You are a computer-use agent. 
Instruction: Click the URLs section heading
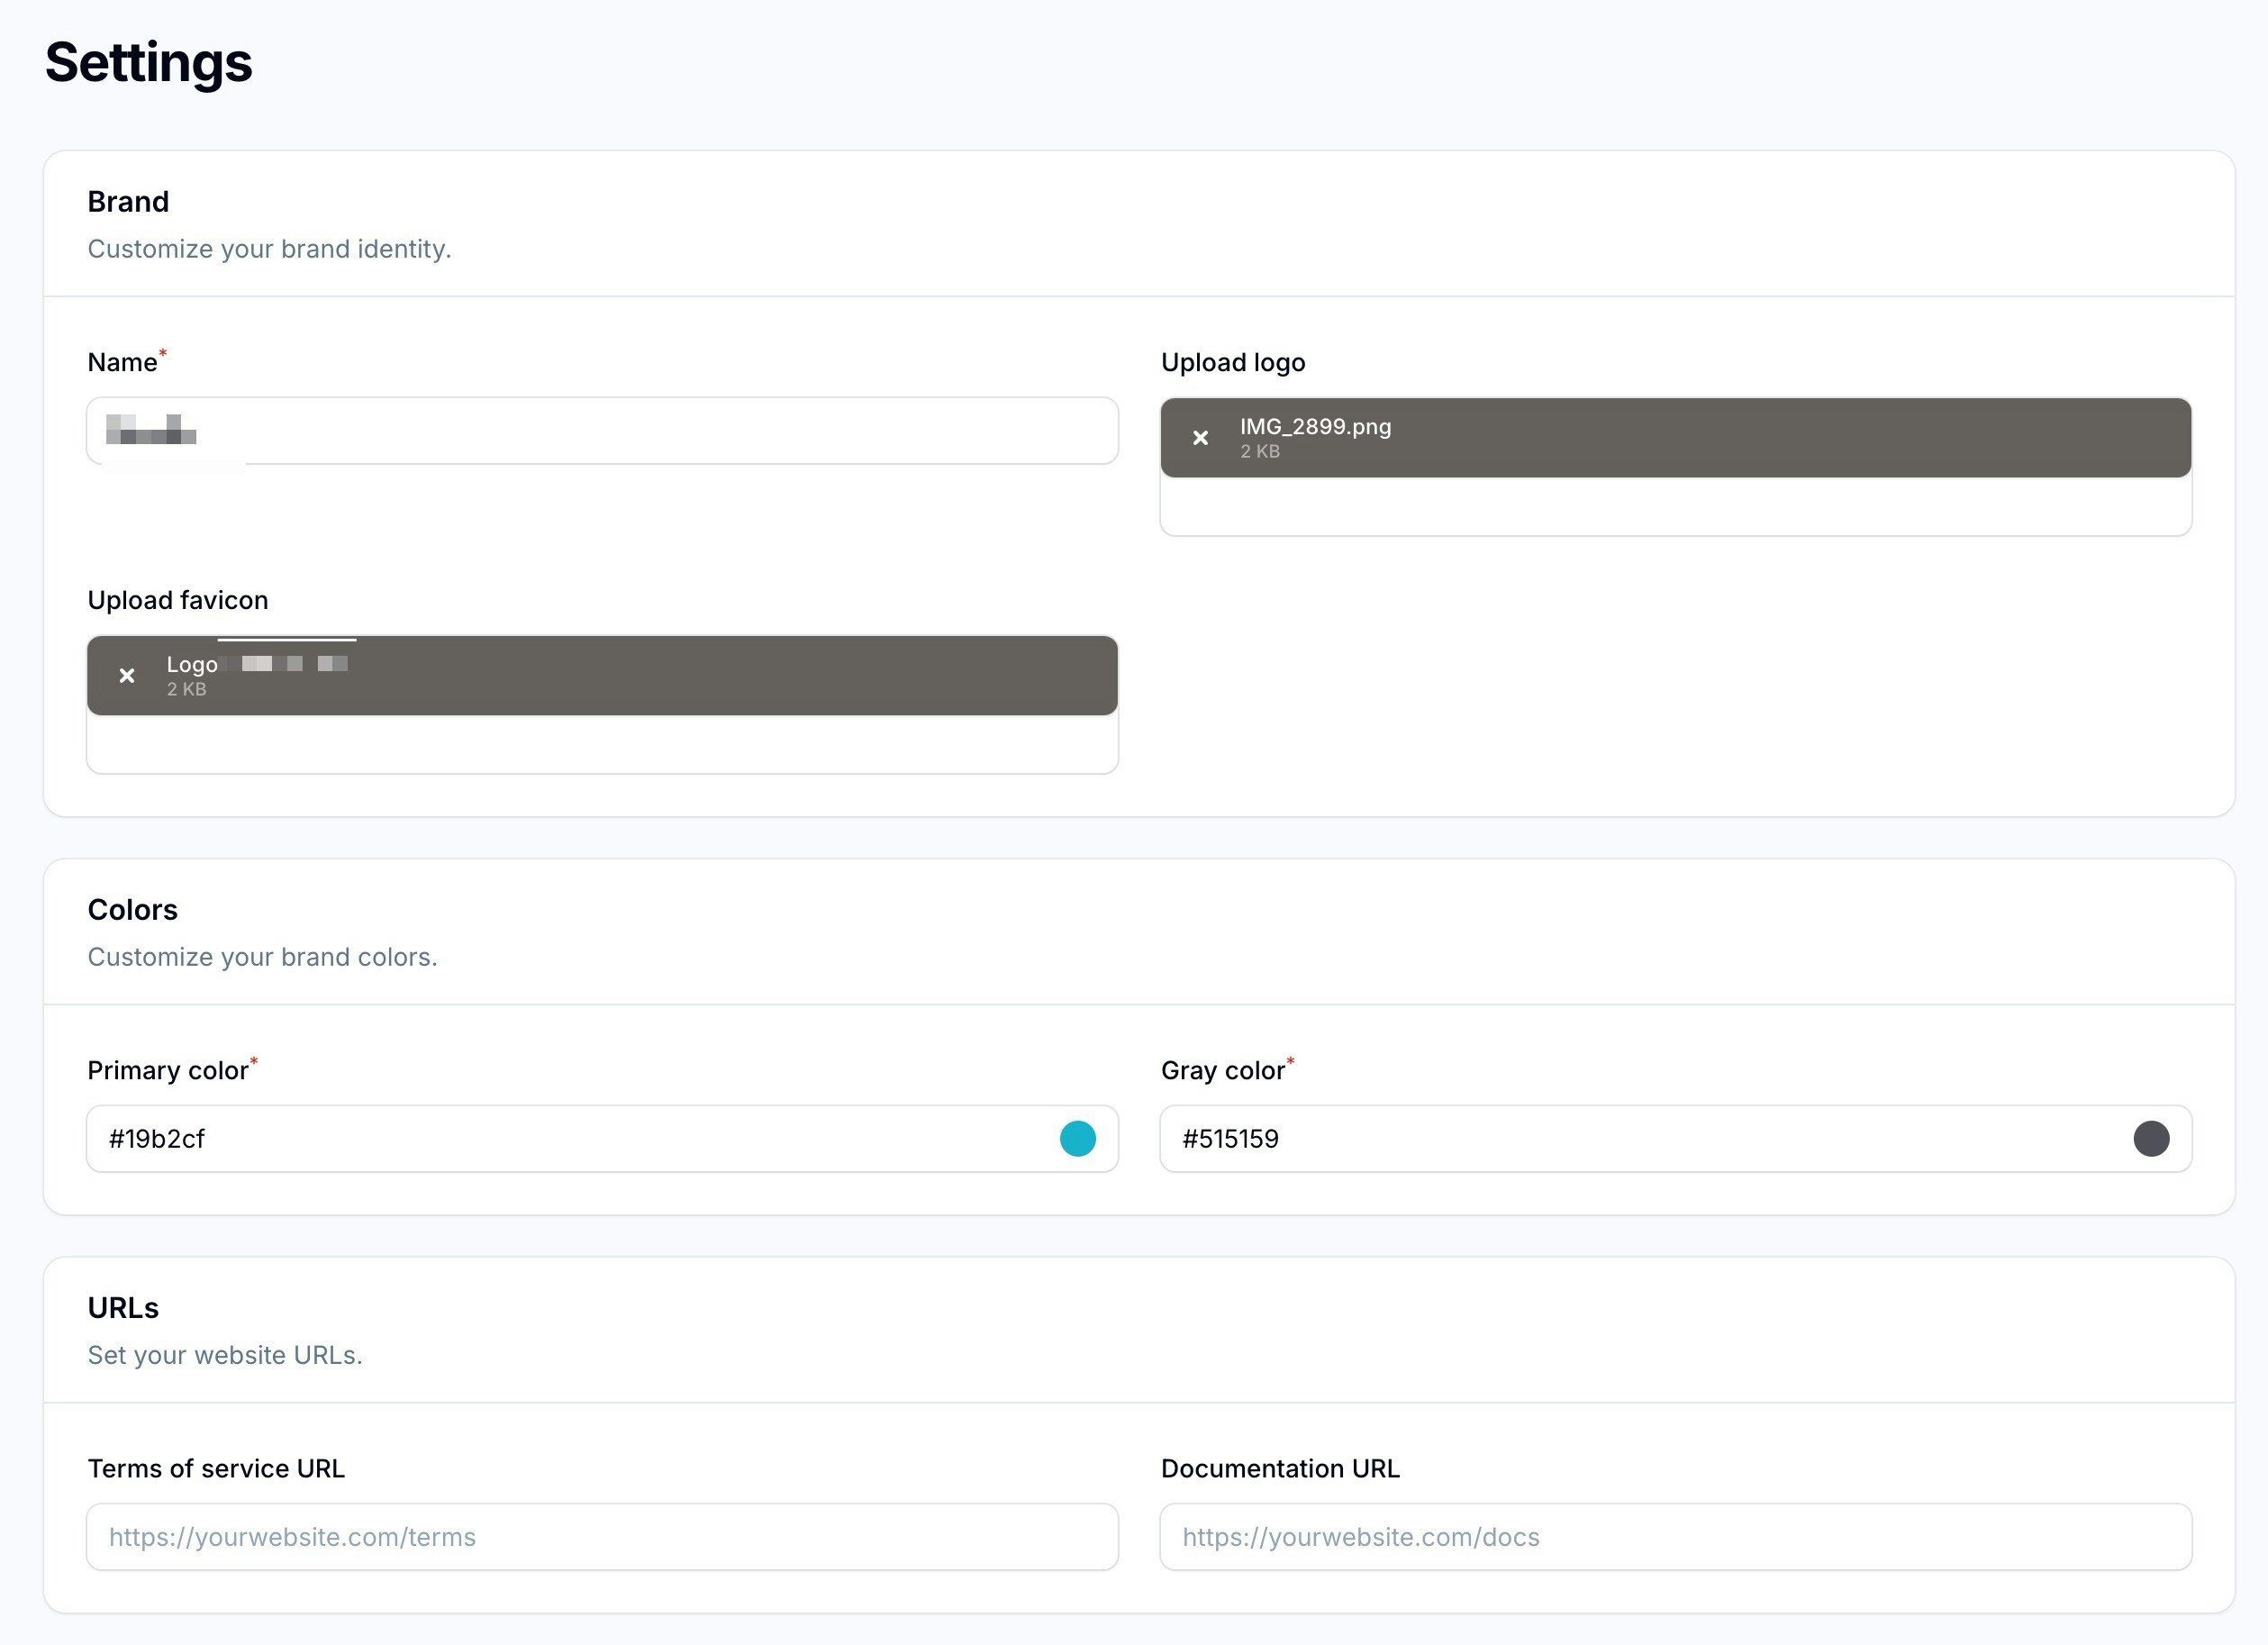pos(123,1307)
